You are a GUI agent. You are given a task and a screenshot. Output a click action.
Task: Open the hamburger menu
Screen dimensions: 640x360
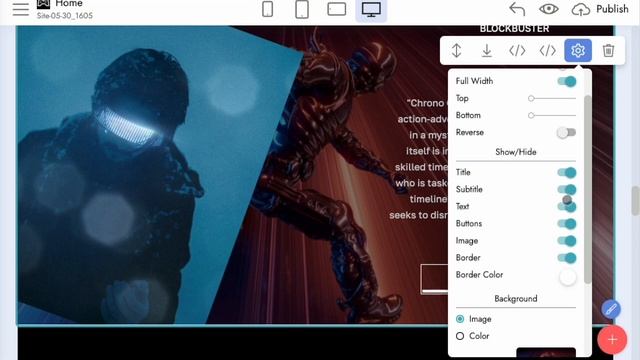click(20, 9)
